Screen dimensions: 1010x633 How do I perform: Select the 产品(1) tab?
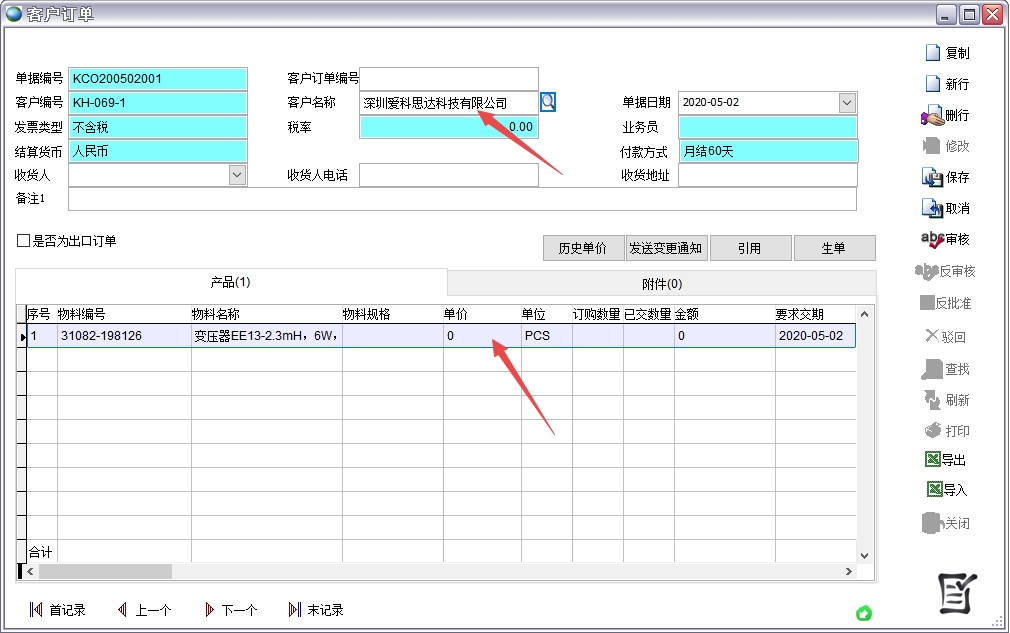(x=230, y=283)
